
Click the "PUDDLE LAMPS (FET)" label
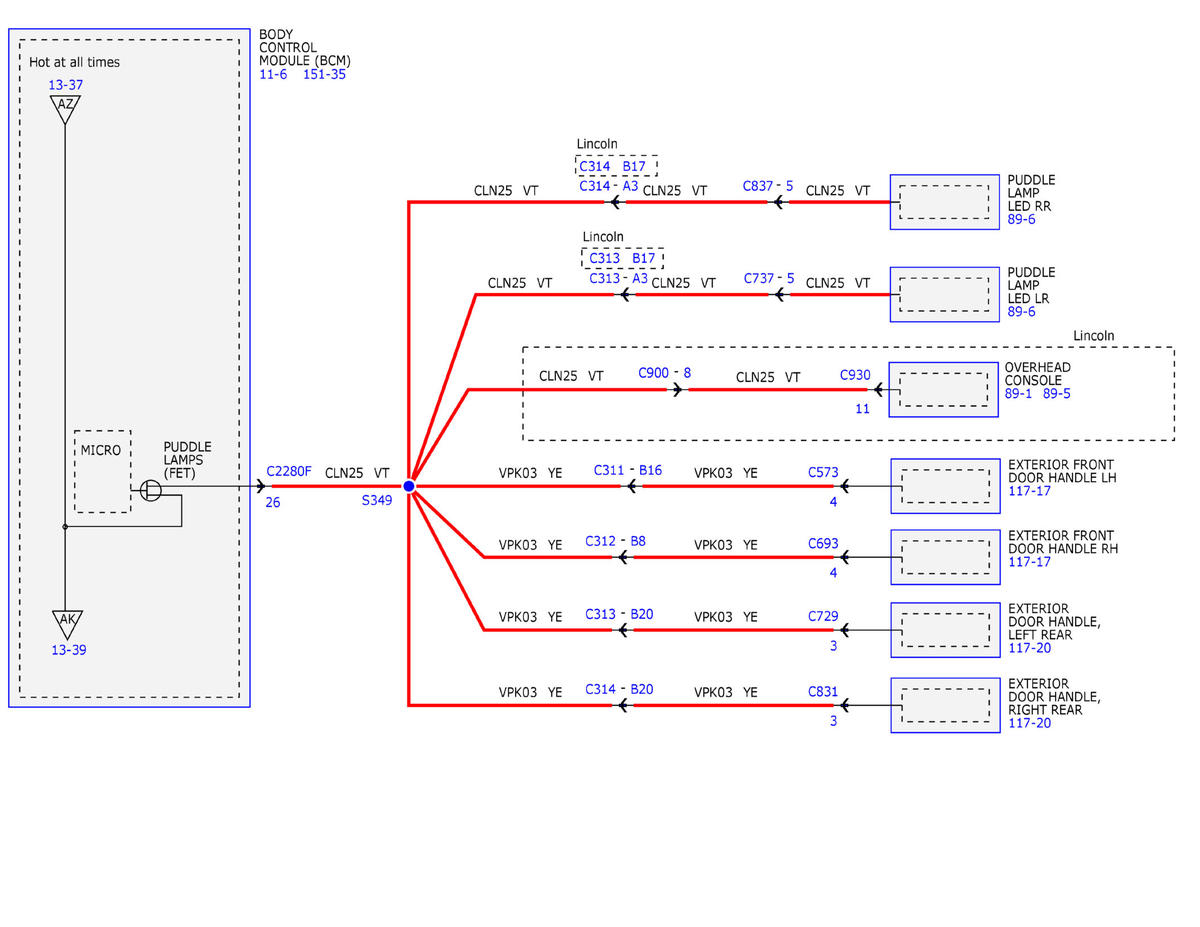pyautogui.click(x=188, y=460)
